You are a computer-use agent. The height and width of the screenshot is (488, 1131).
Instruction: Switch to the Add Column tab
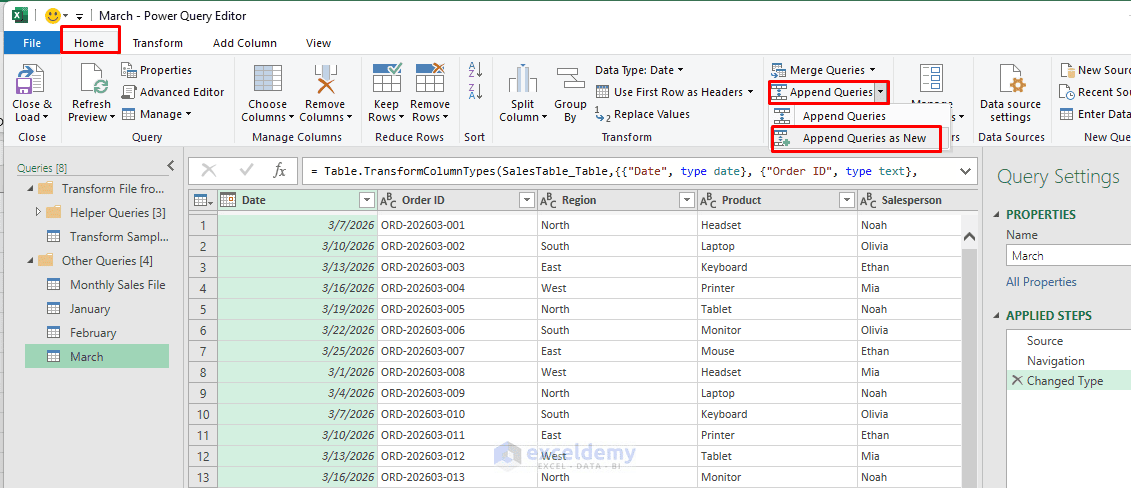tap(245, 43)
